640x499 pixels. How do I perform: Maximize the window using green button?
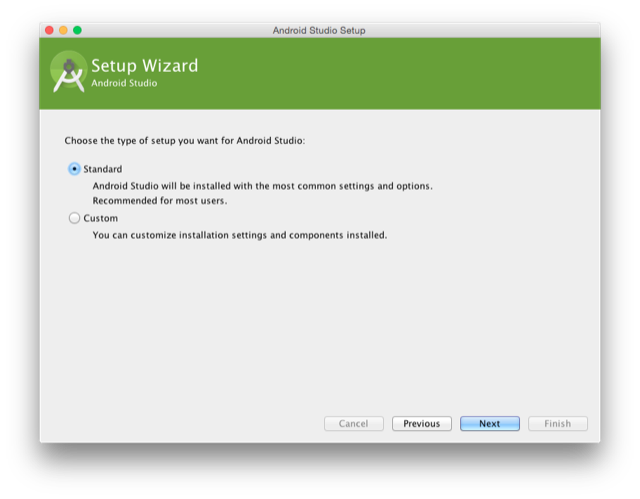[77, 30]
